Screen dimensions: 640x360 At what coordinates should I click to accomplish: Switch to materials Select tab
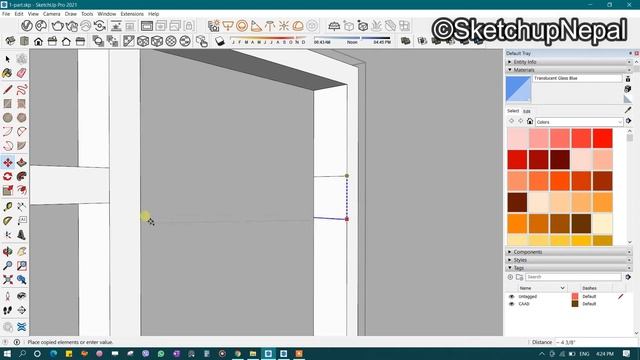click(x=513, y=111)
